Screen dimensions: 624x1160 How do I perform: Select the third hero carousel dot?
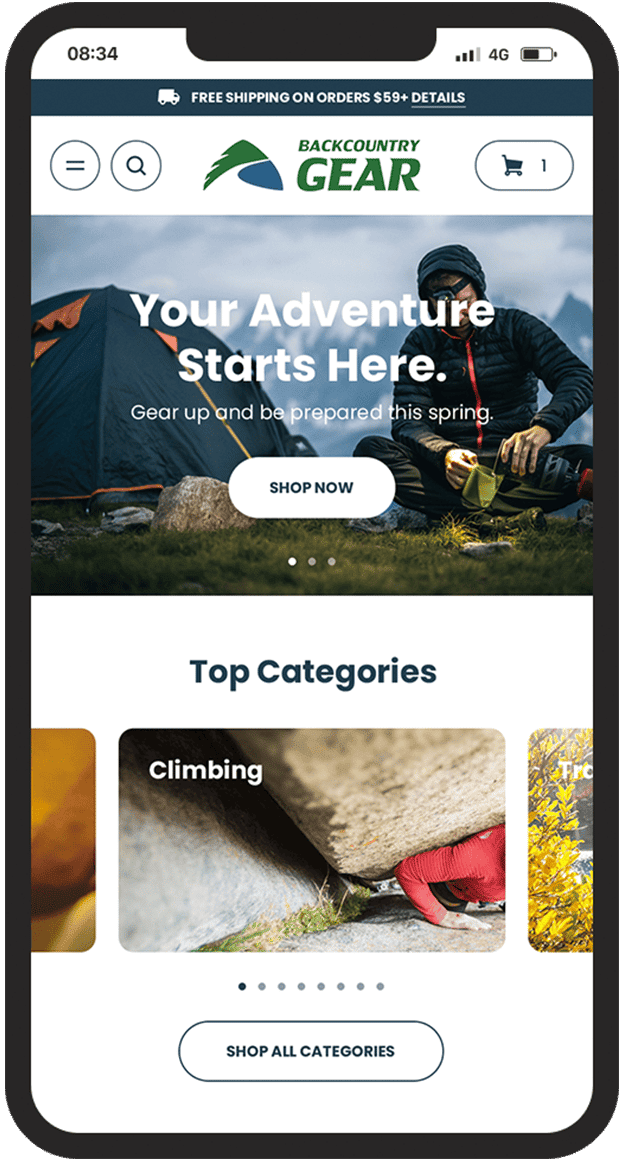(332, 562)
